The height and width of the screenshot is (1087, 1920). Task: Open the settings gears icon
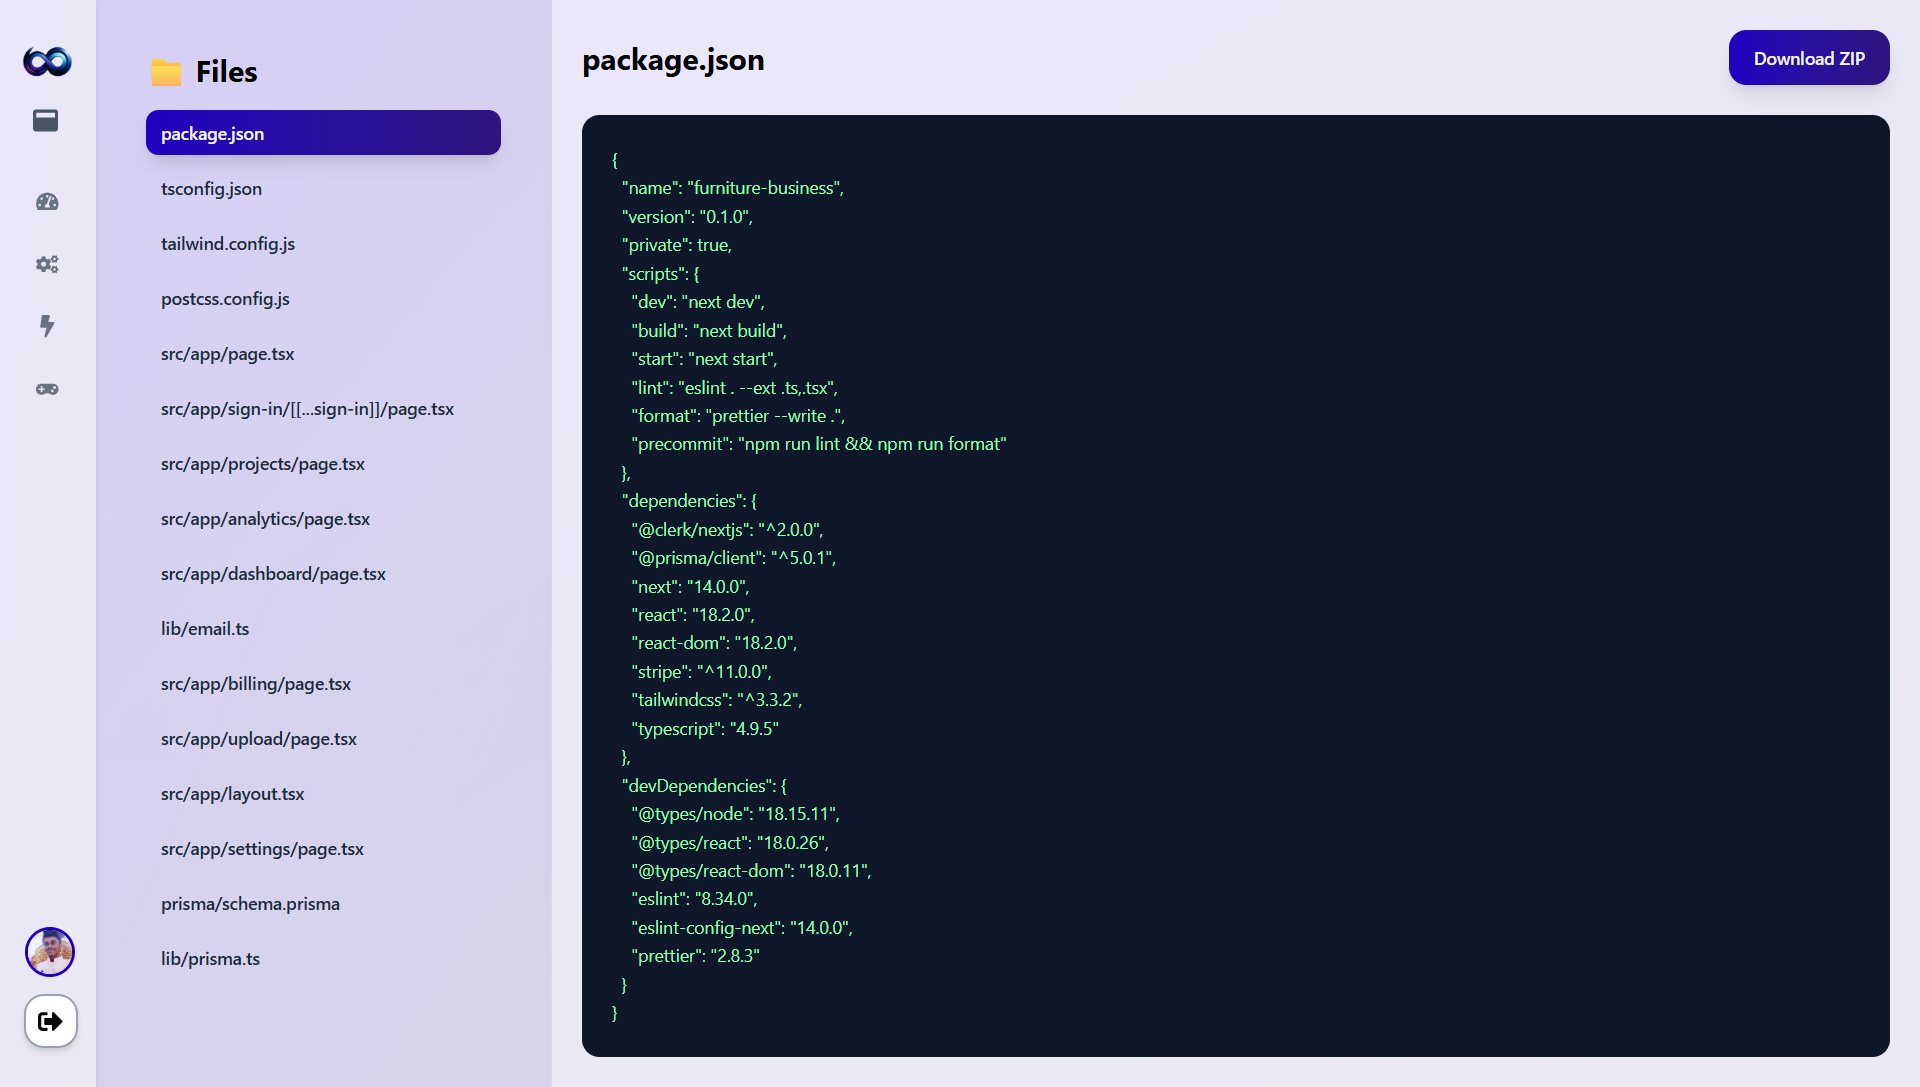pos(47,264)
